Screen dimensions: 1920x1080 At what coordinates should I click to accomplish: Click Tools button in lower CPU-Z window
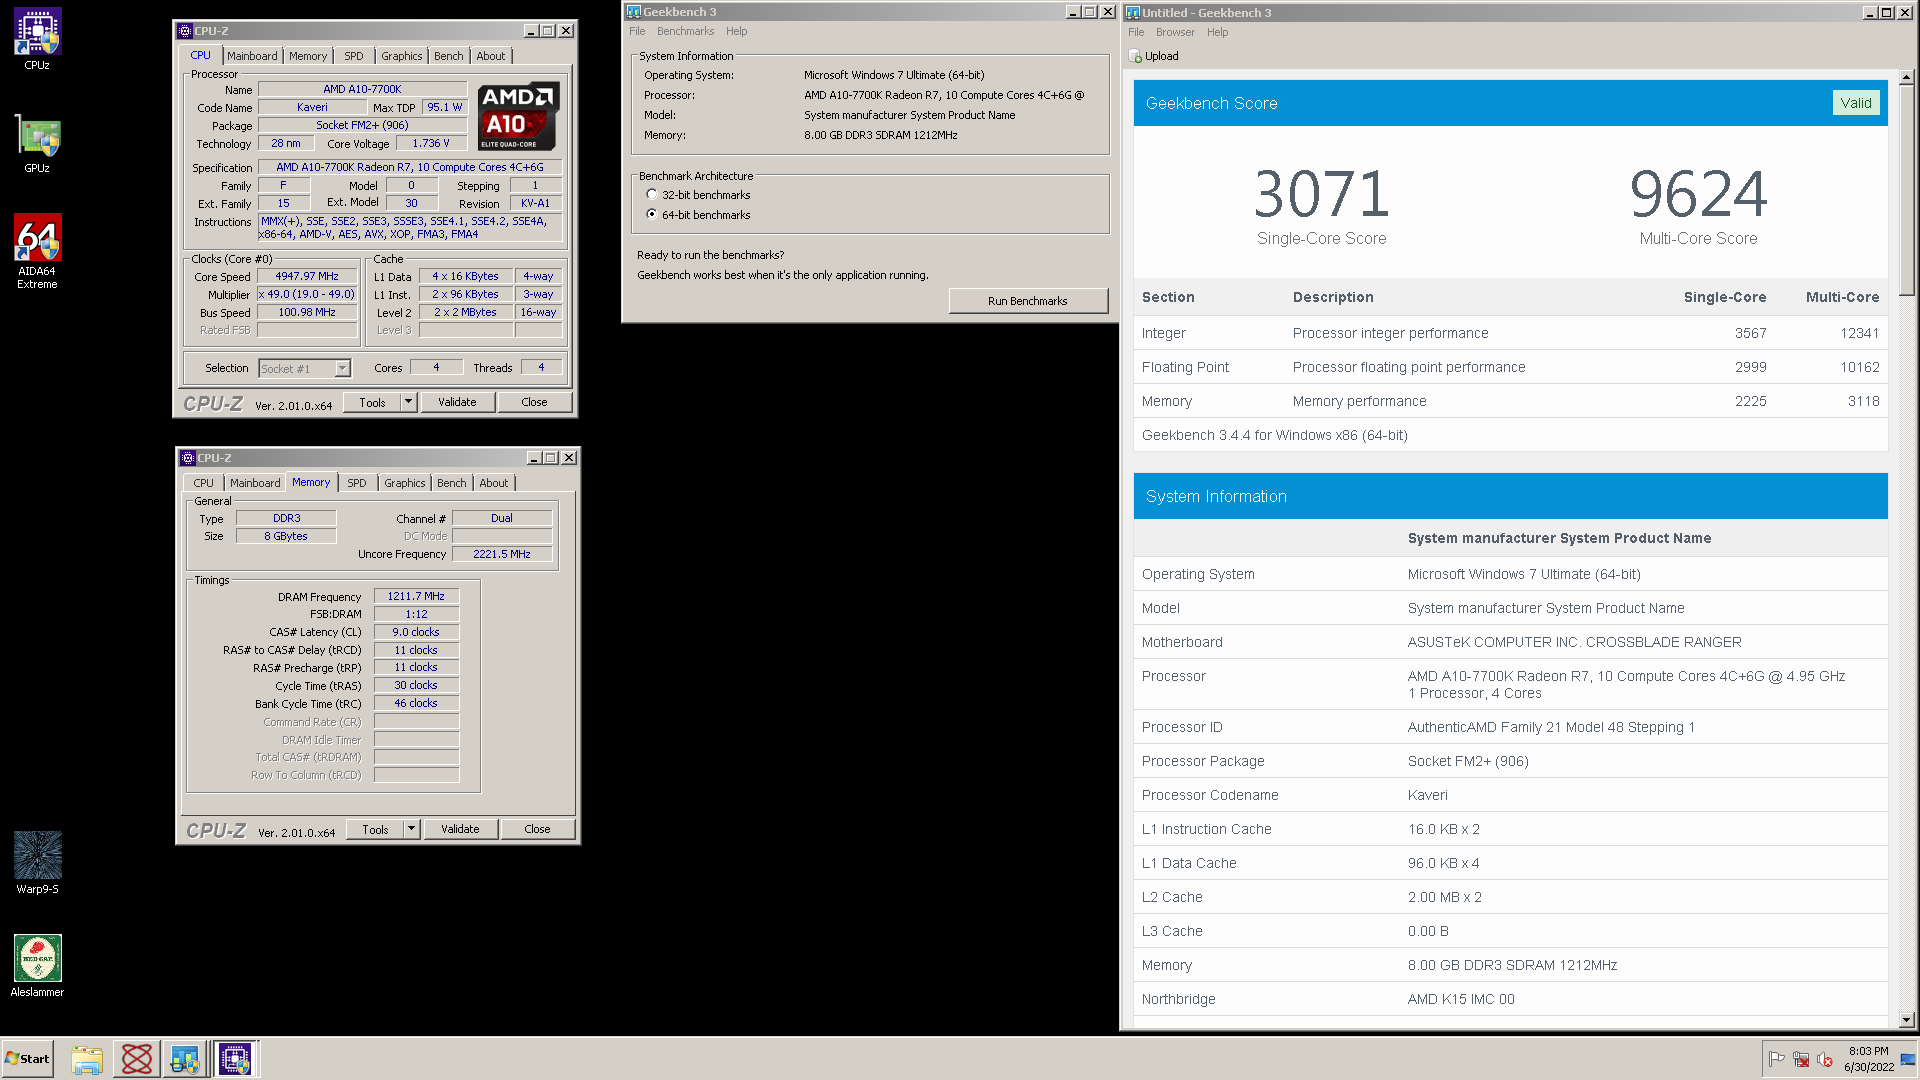(375, 829)
